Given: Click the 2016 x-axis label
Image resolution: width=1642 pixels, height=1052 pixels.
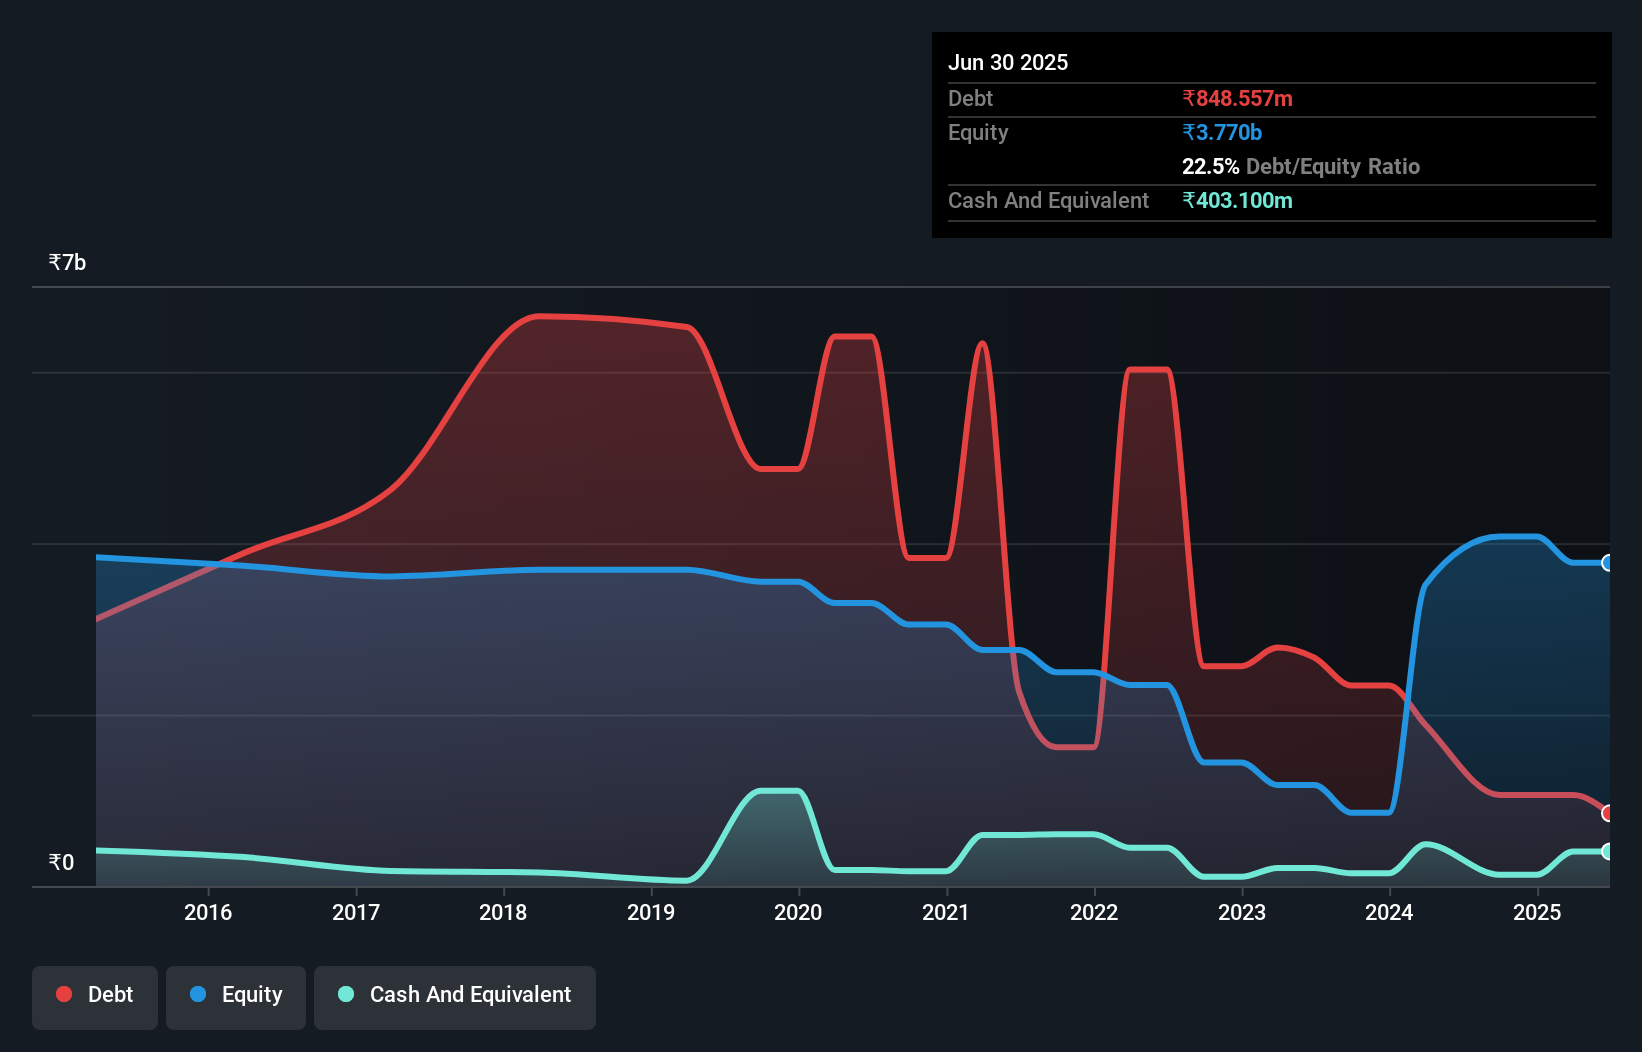Looking at the screenshot, I should click(208, 912).
